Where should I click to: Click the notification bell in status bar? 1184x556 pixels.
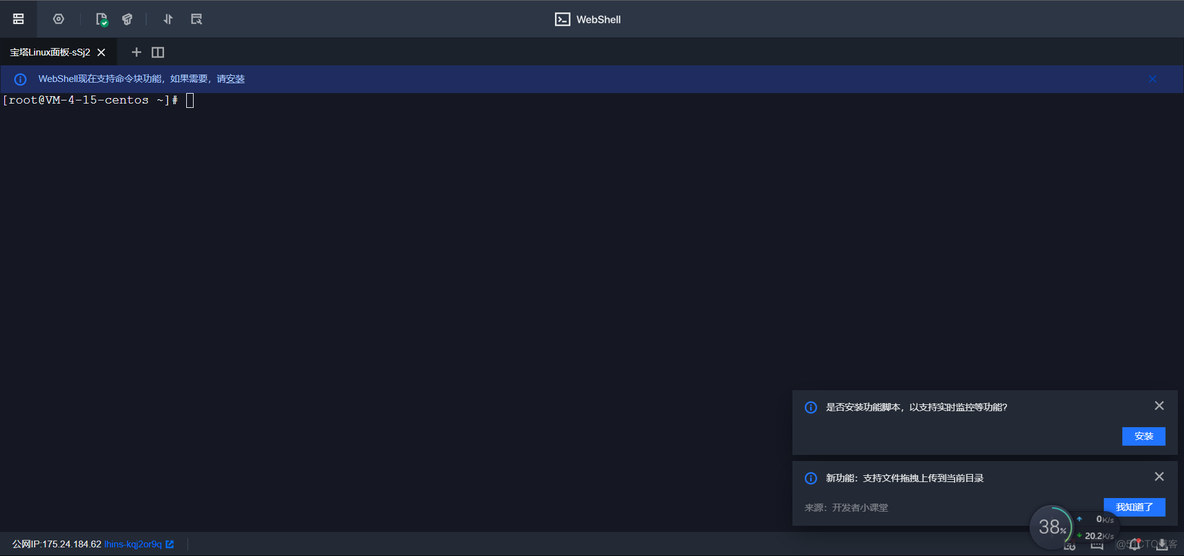click(x=1134, y=544)
